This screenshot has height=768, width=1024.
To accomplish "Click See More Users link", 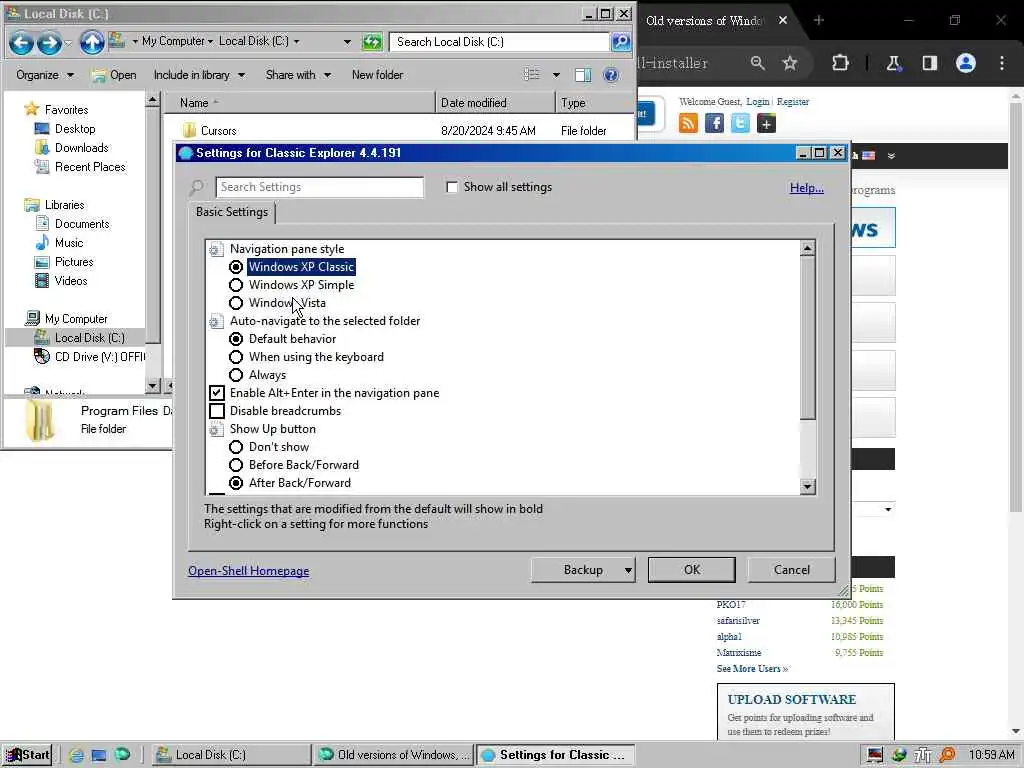I will (752, 669).
